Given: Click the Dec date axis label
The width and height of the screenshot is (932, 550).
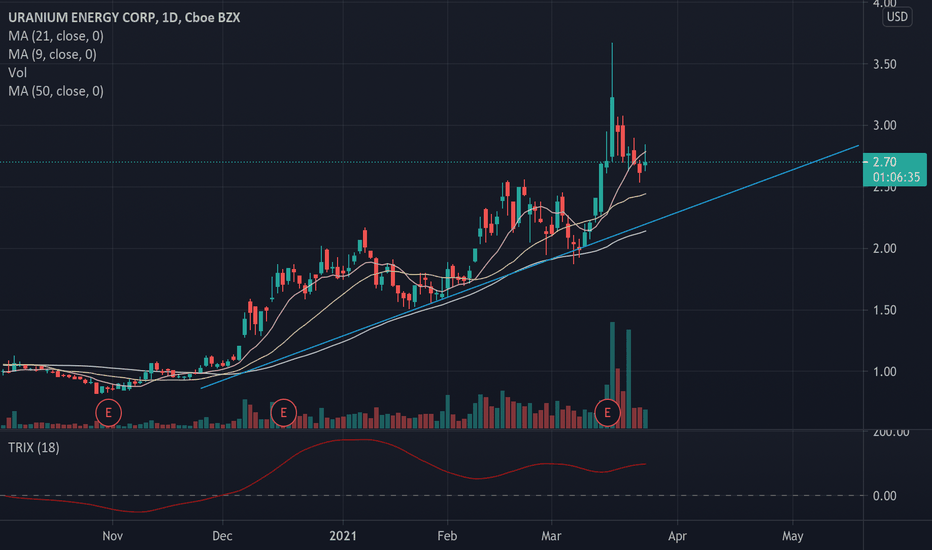Looking at the screenshot, I should pyautogui.click(x=222, y=536).
